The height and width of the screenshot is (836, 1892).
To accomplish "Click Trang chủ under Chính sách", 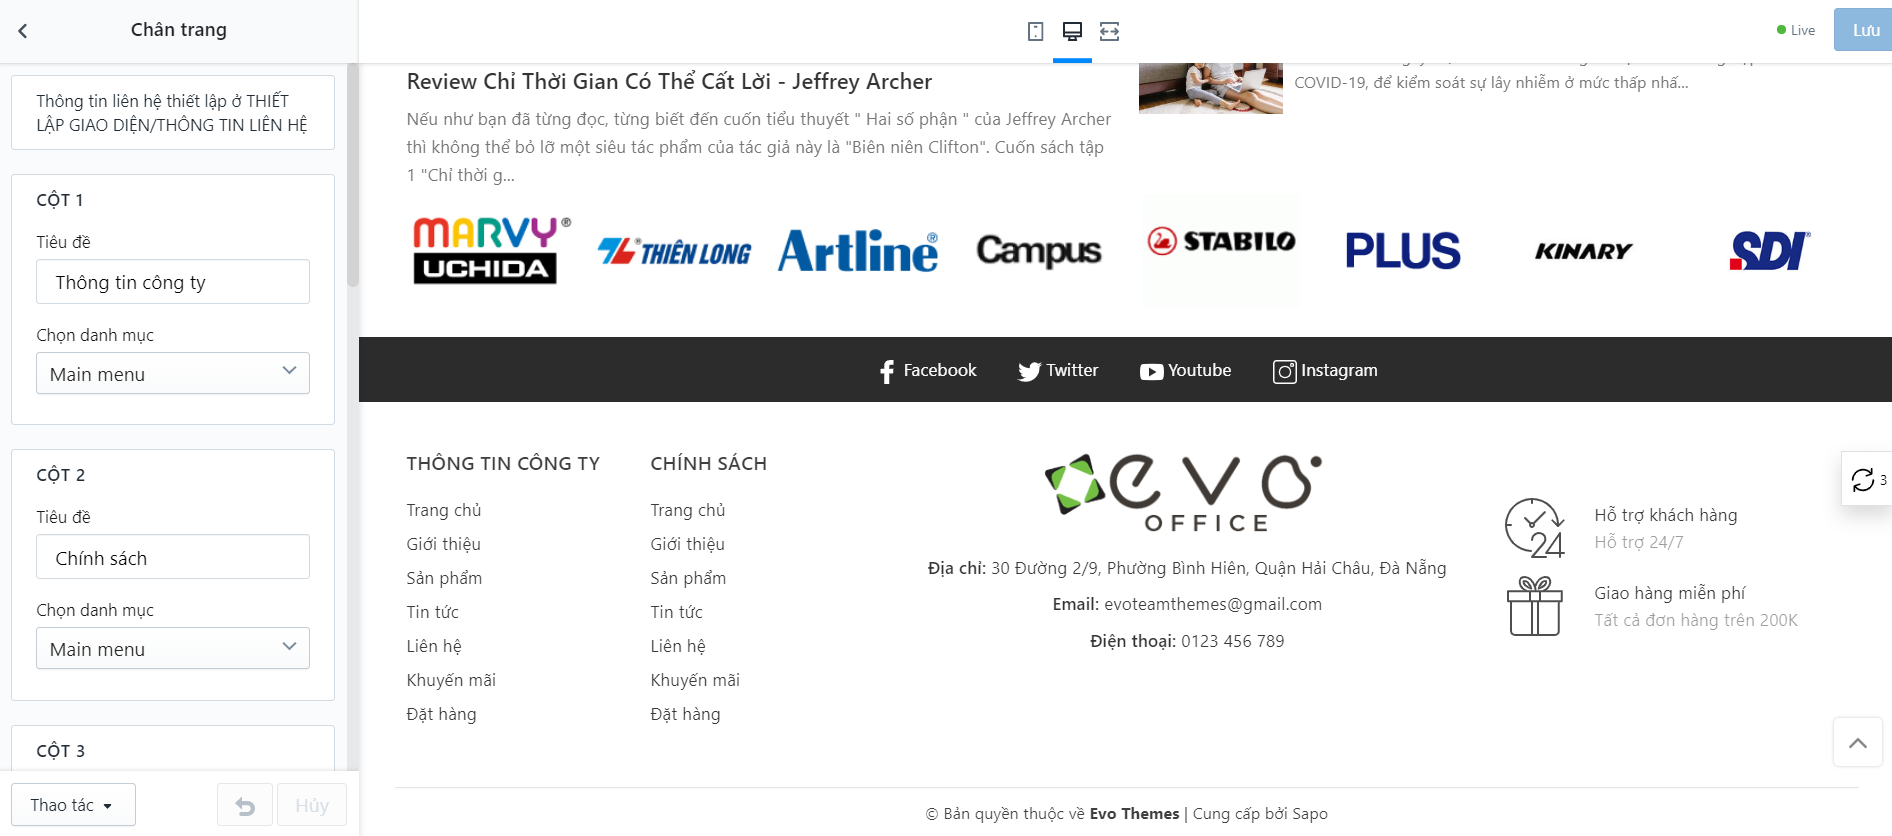I will coord(688,510).
